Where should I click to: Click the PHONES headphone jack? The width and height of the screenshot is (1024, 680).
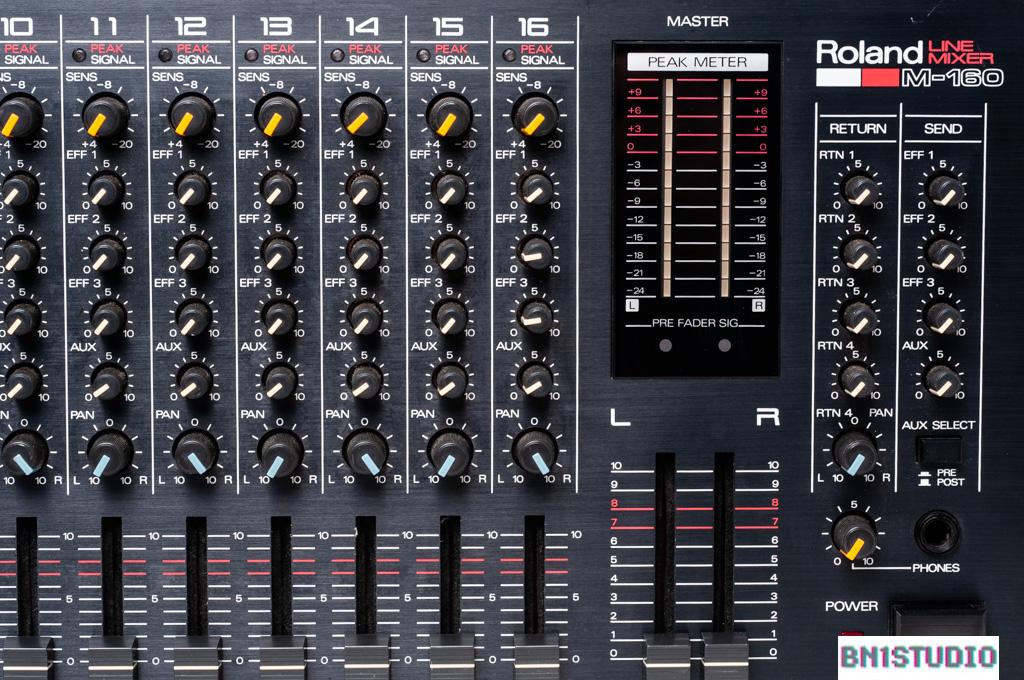(x=937, y=532)
